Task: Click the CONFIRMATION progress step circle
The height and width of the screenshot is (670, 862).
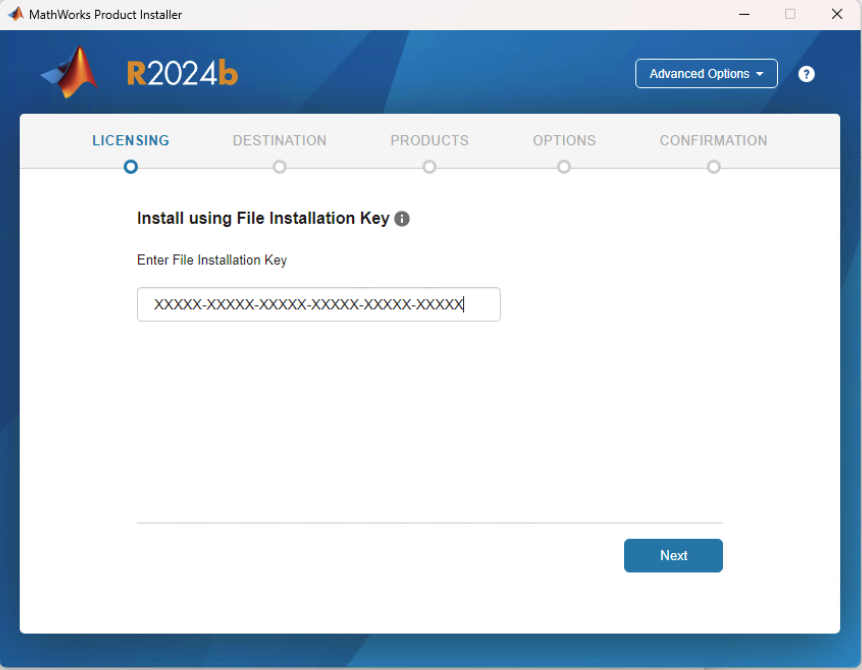Action: [714, 167]
